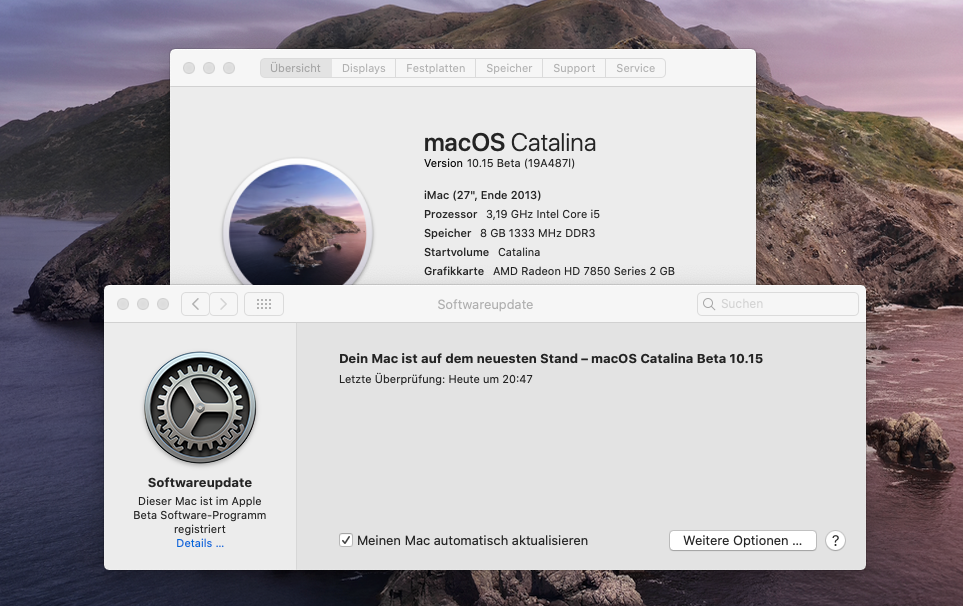Click Apple Beta Software-Programm registriert text
This screenshot has height=606, width=963.
200,515
